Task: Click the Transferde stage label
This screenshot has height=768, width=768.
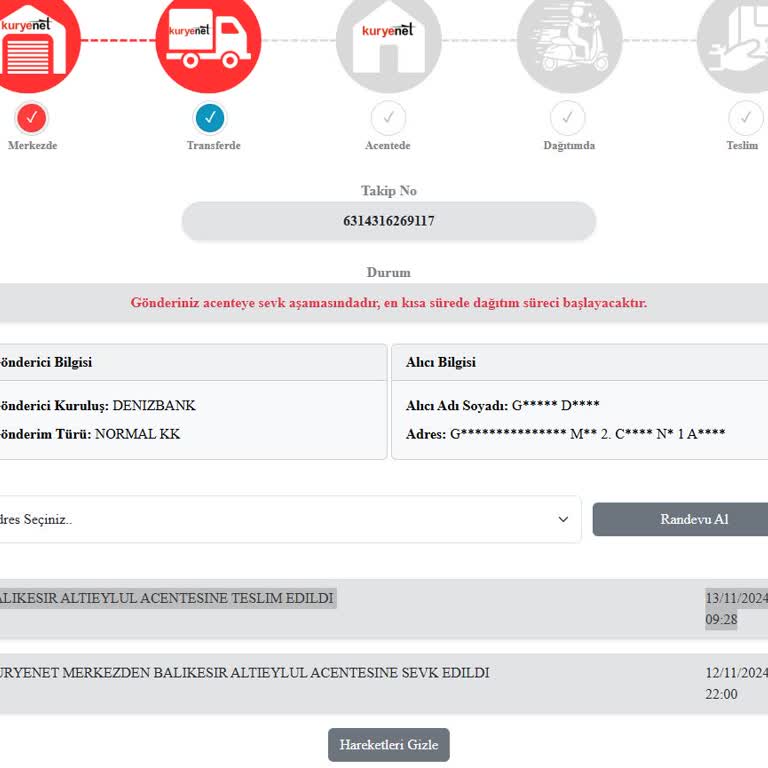Action: pos(214,145)
